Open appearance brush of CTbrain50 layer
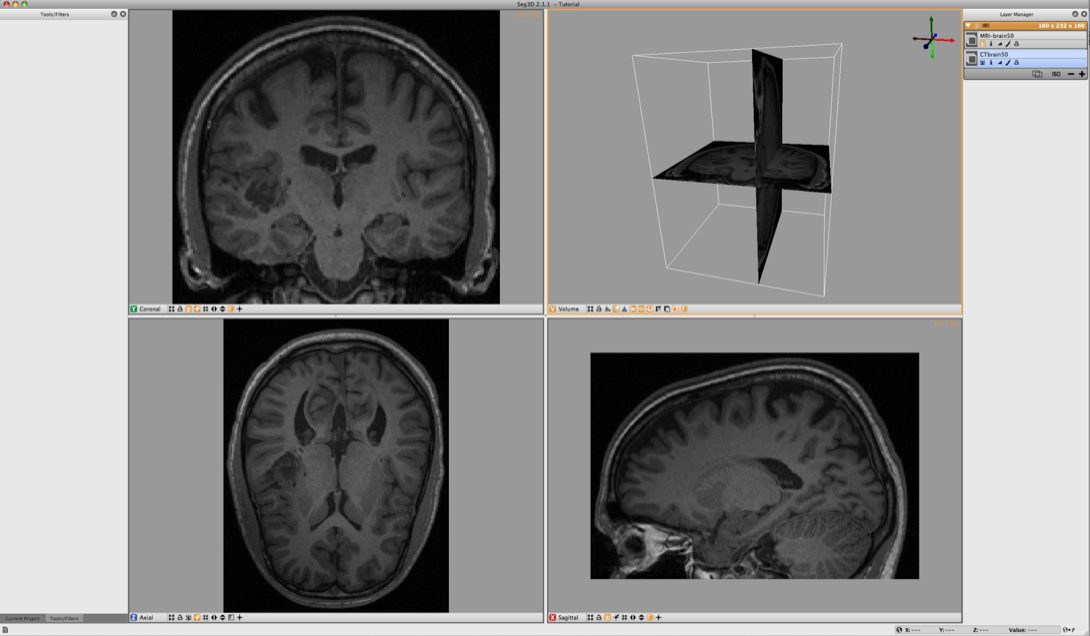This screenshot has width=1090, height=636. pos(1008,63)
